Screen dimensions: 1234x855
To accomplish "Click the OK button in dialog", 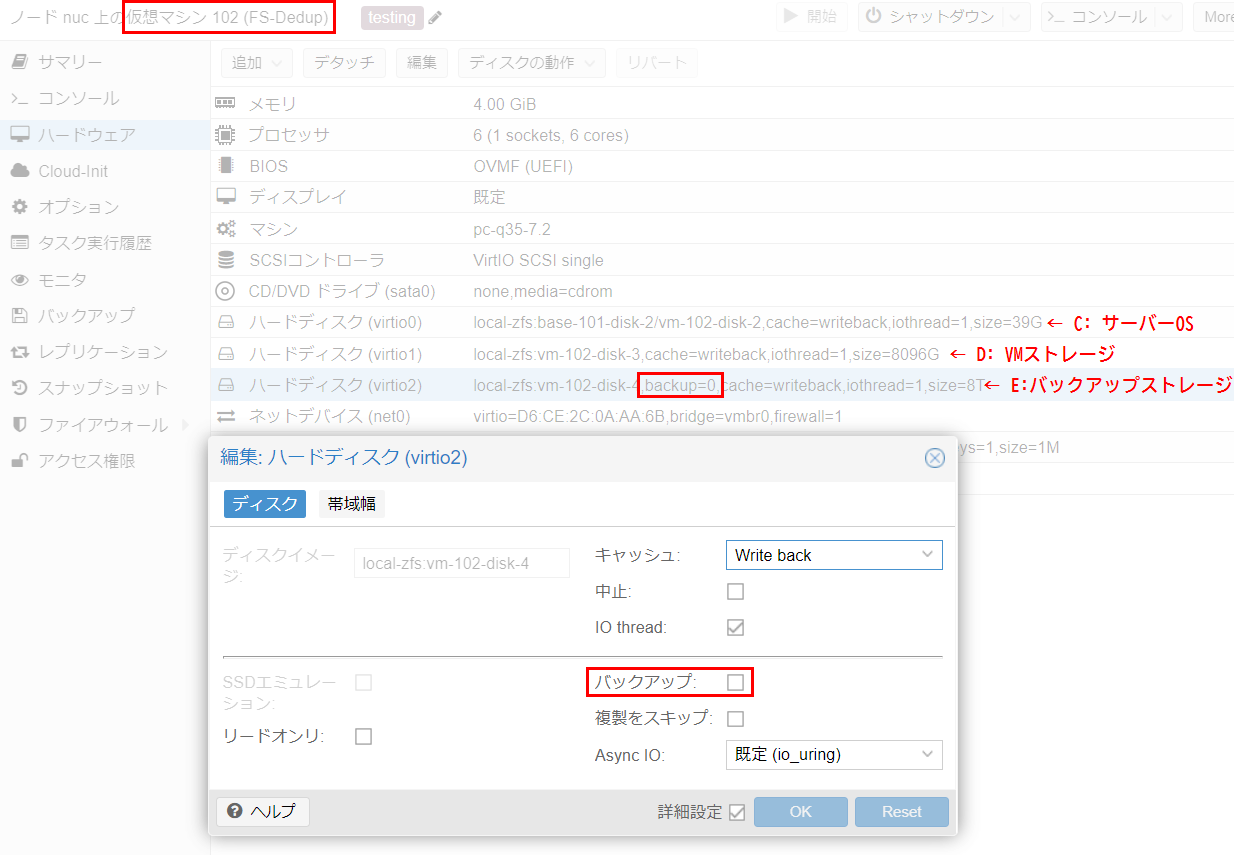I will [801, 812].
